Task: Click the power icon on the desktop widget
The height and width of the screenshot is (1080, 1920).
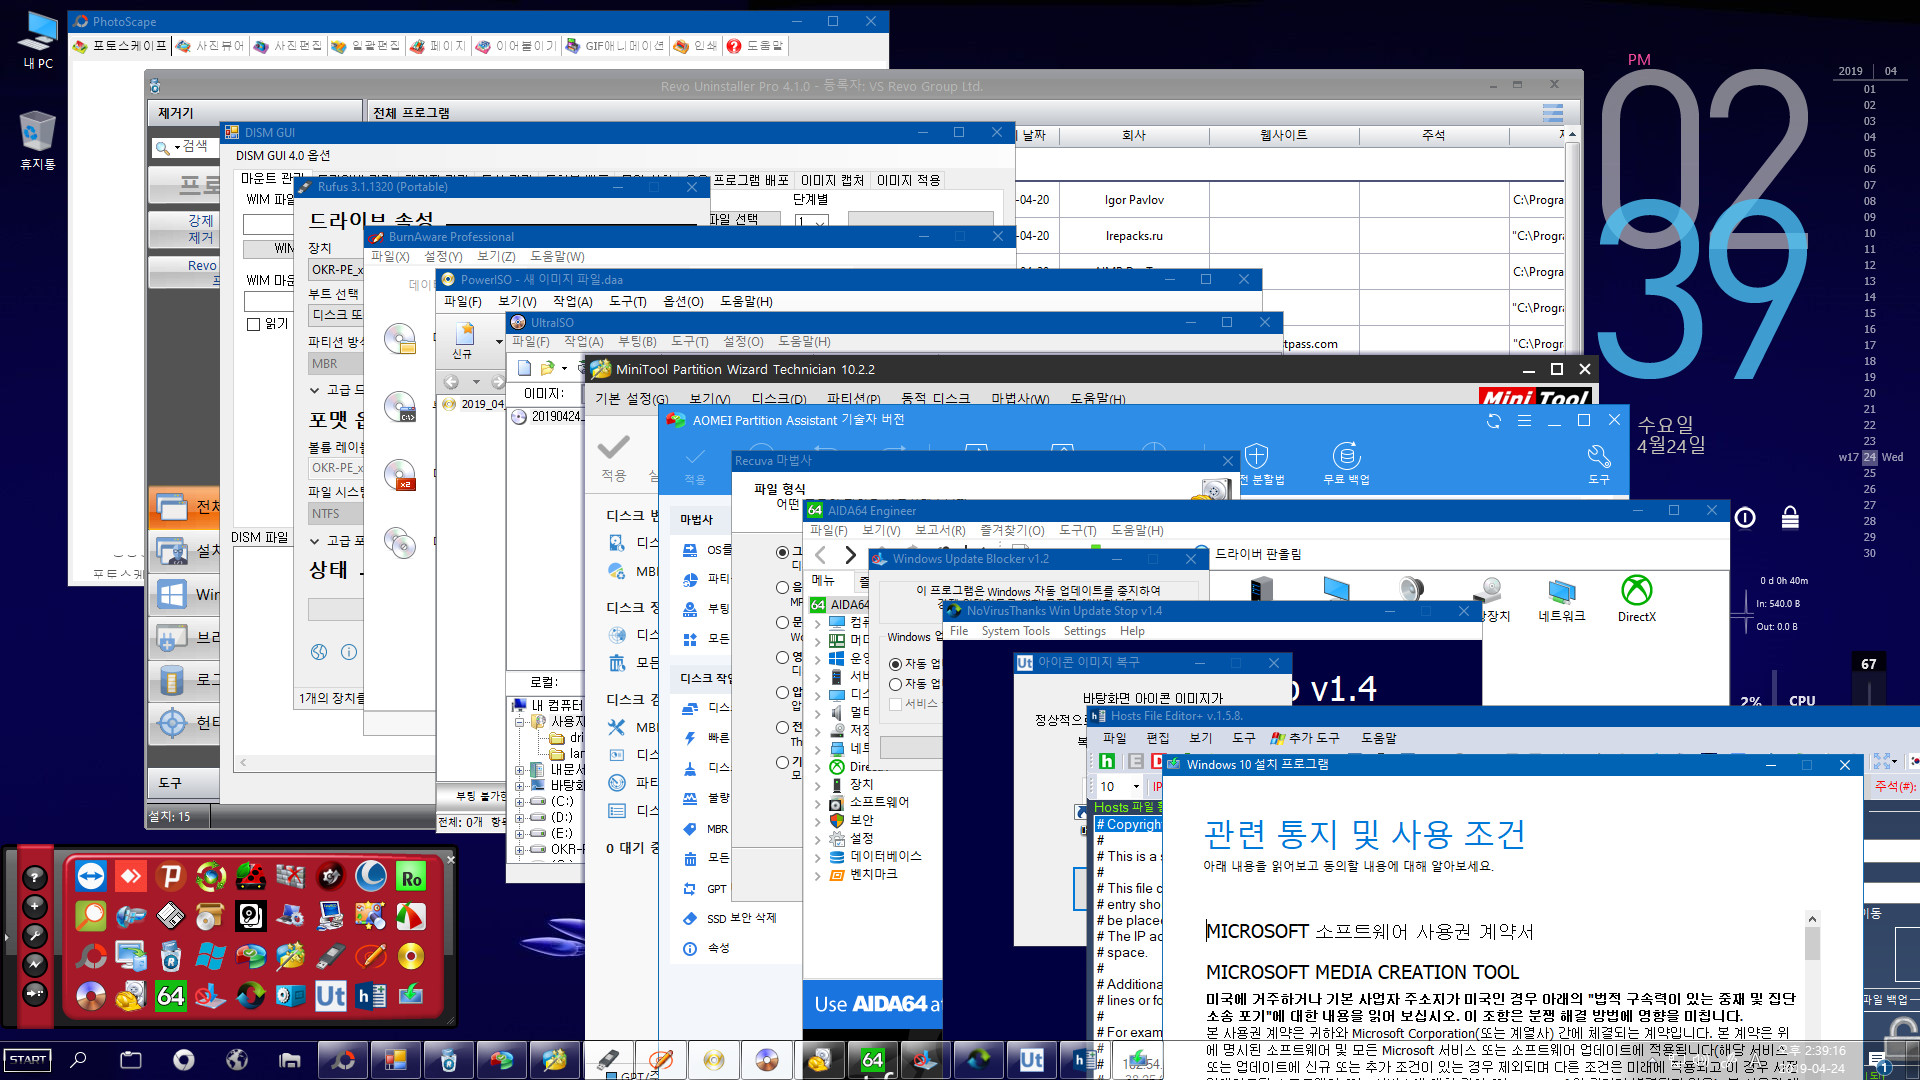Action: 1745,517
